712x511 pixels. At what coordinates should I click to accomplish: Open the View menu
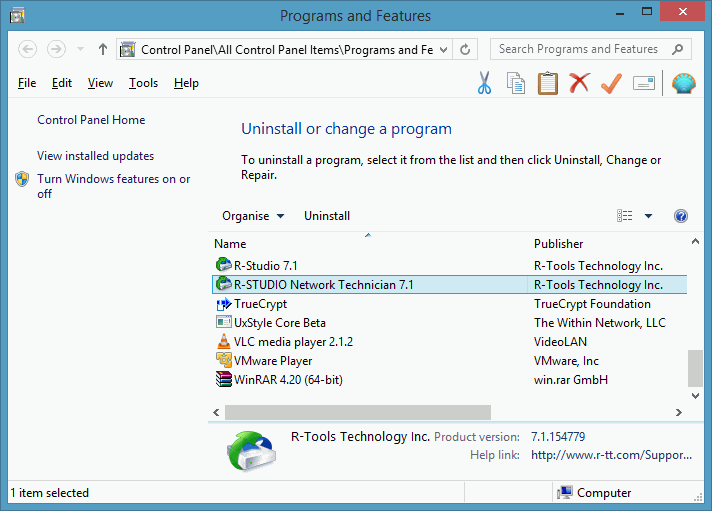[100, 83]
